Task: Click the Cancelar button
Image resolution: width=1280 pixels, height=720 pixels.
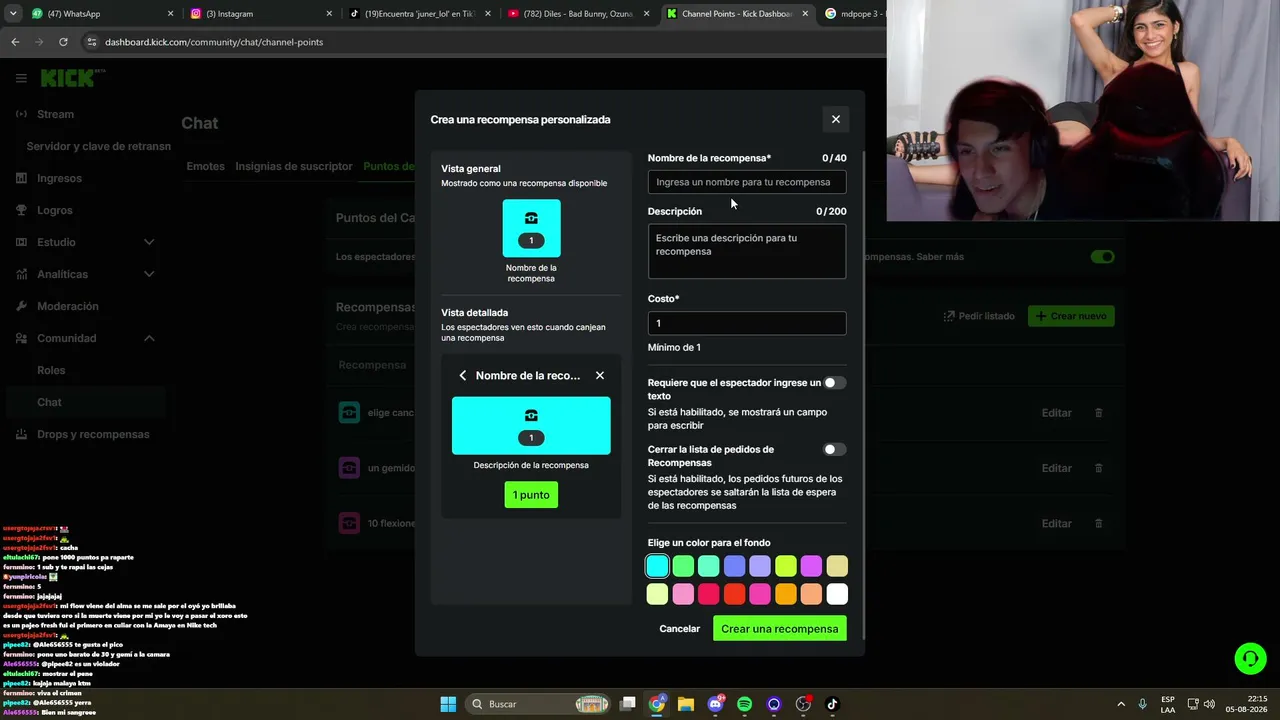Action: tap(680, 629)
